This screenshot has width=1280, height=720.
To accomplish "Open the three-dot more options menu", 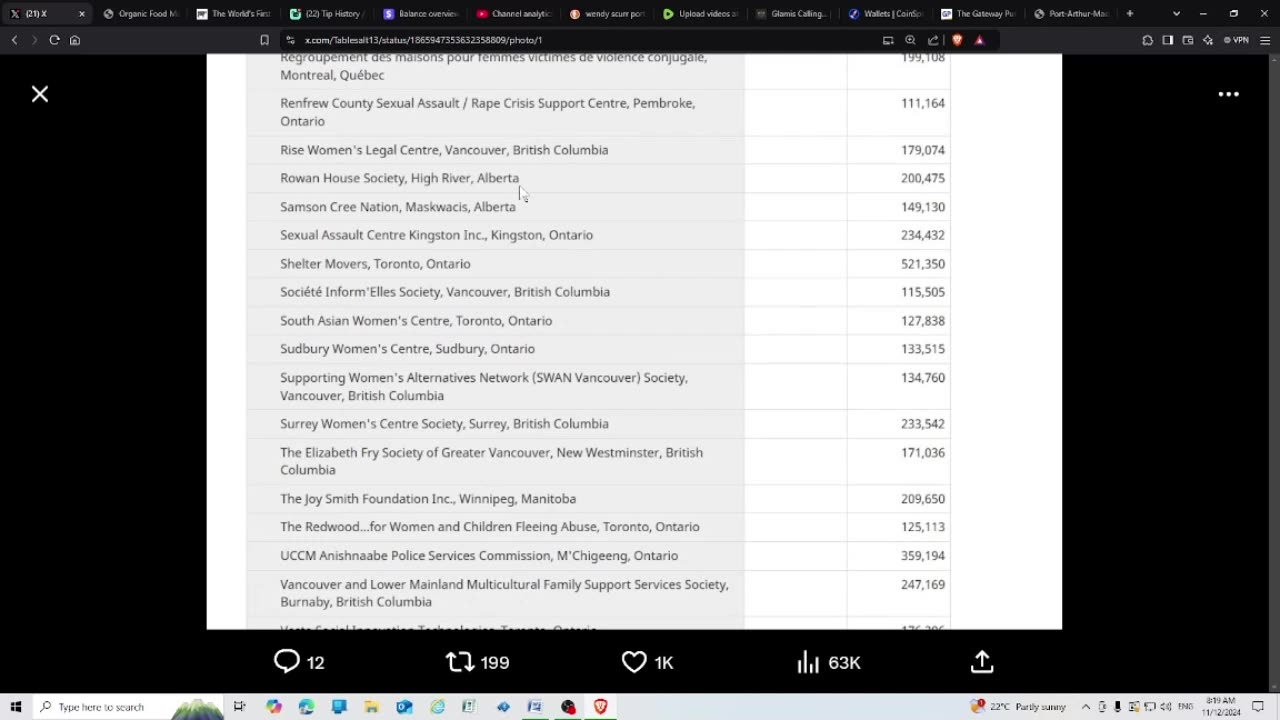I will 1229,94.
